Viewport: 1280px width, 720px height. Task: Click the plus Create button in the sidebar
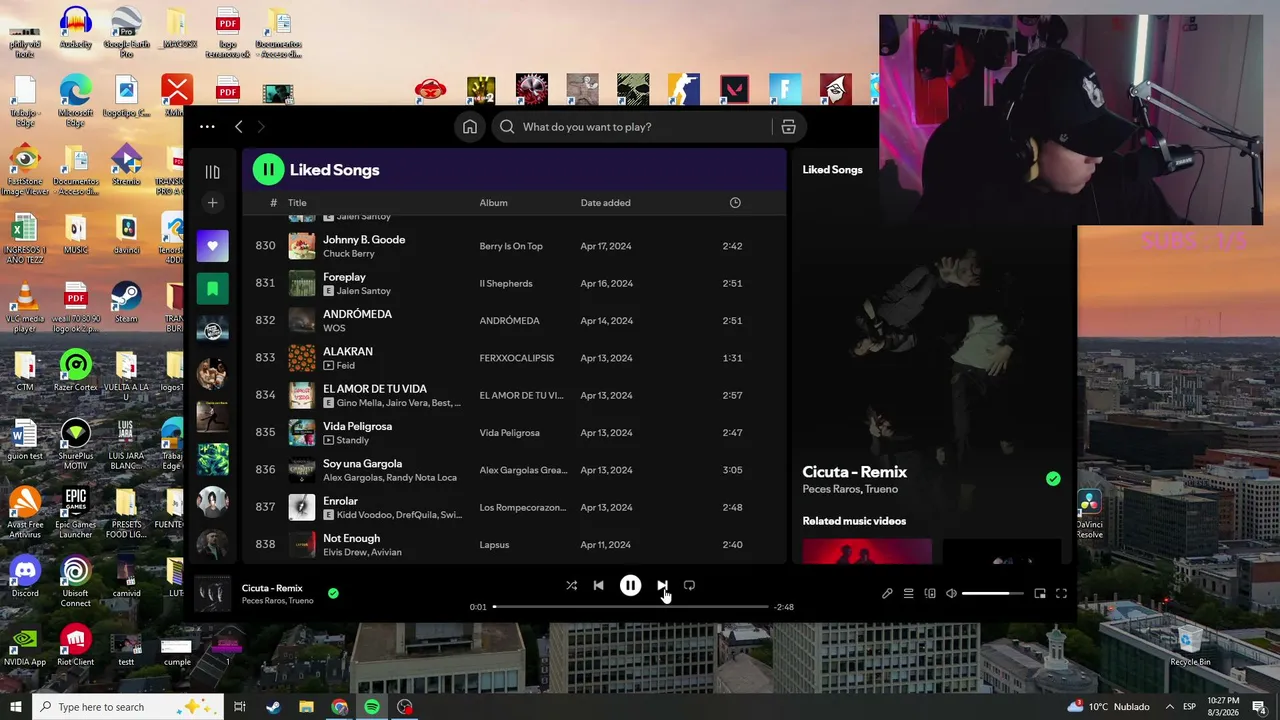(x=212, y=203)
